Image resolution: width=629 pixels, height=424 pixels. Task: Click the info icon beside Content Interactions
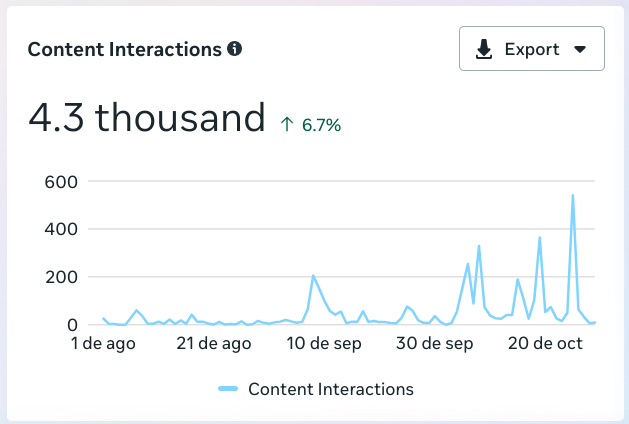[x=235, y=48]
